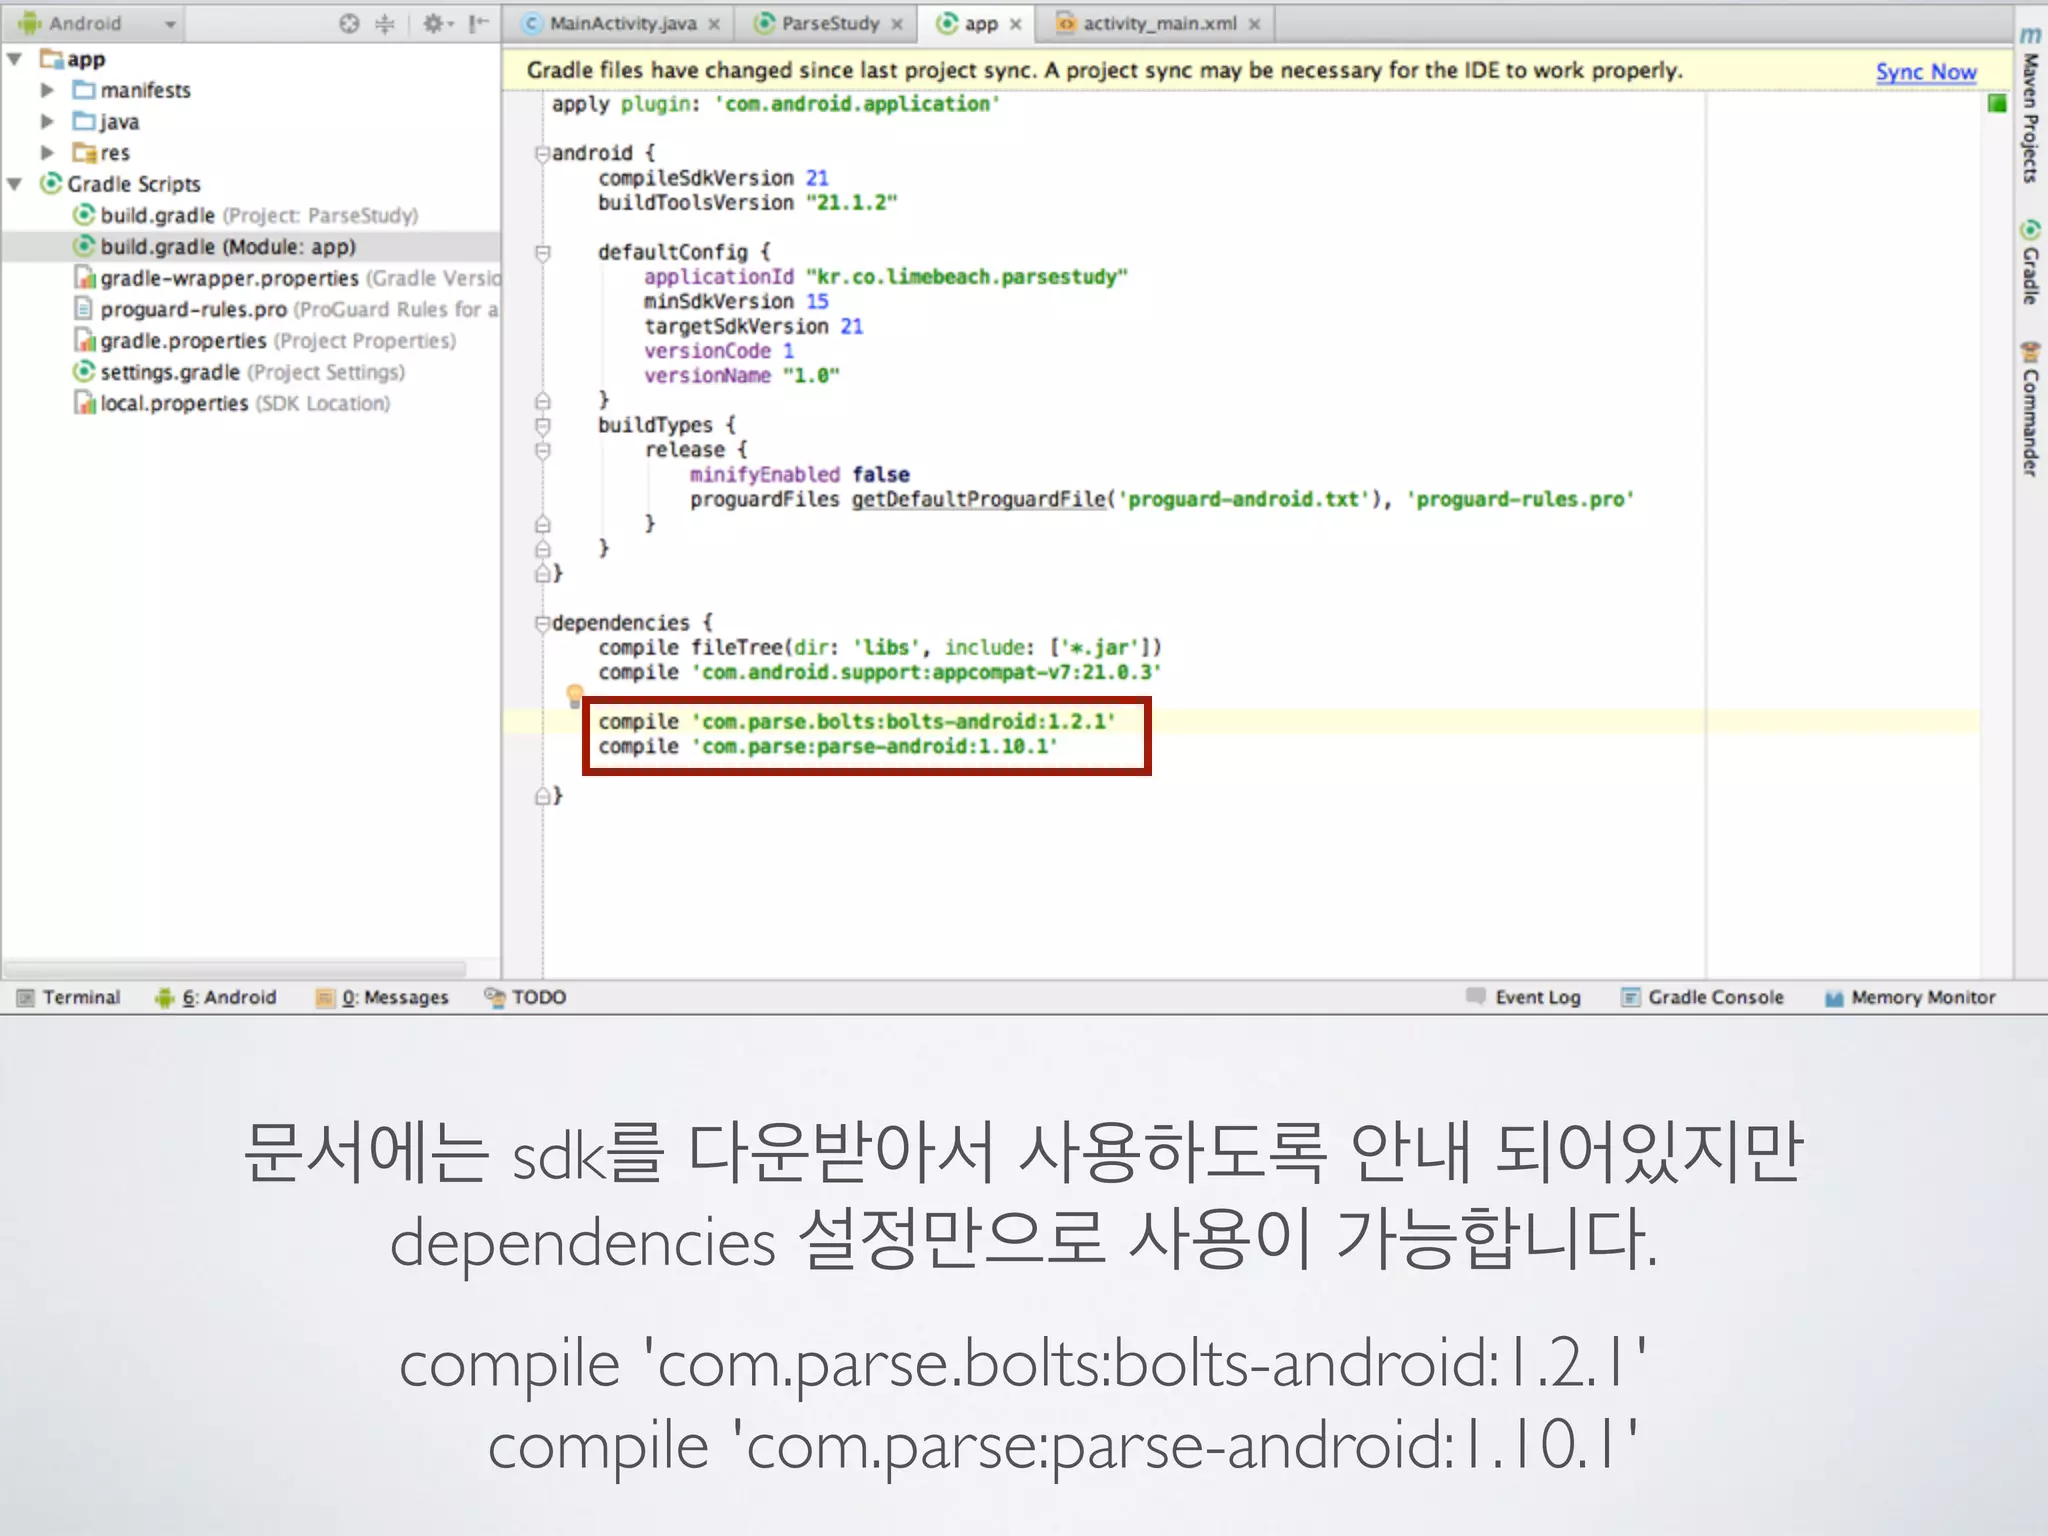Screen dimensions: 2048x1536
Task: Click the fold end marker closing the dependencies block
Action: coord(542,797)
